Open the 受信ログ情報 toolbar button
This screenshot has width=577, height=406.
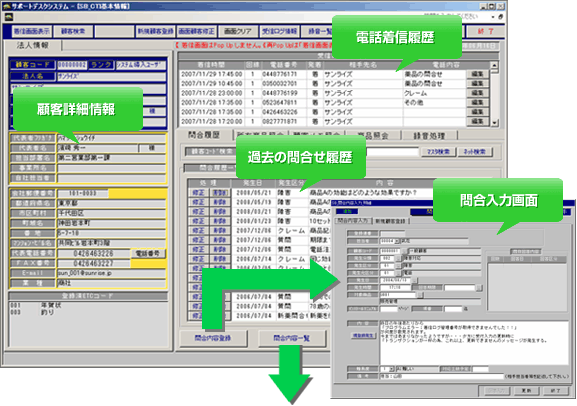279,31
